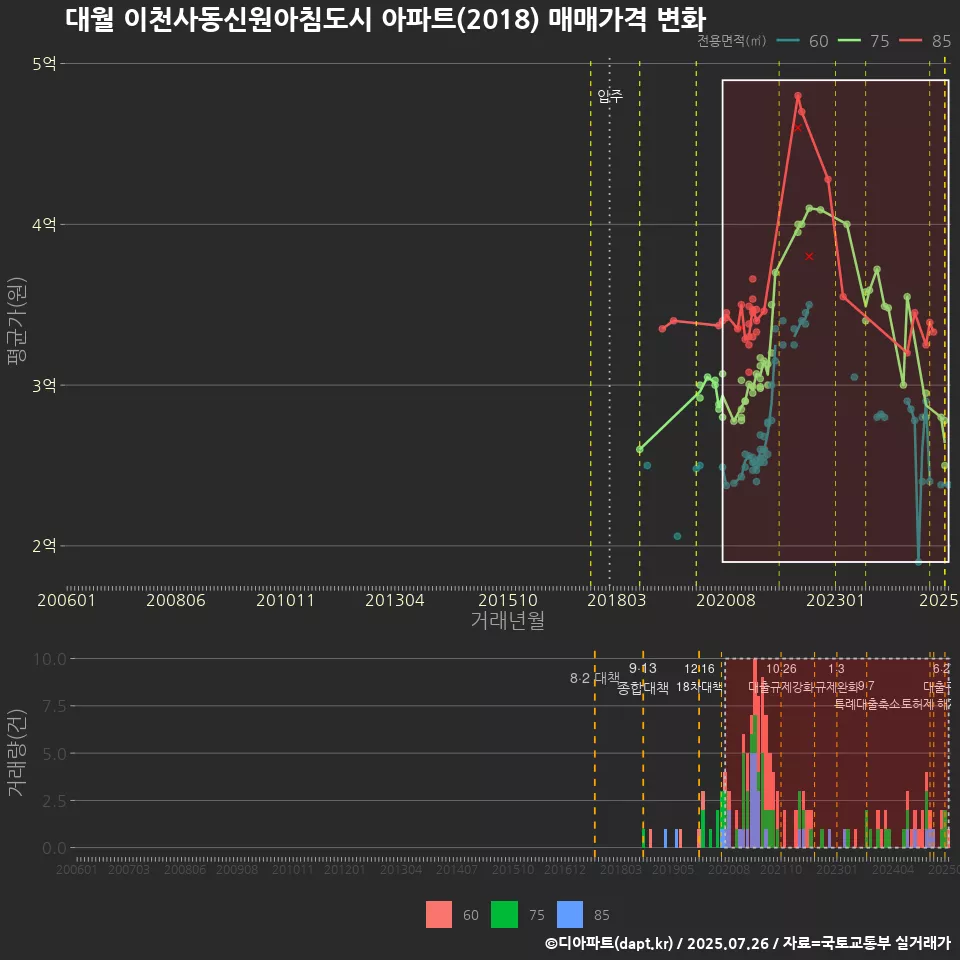The width and height of the screenshot is (960, 960).
Task: Click '201510' on the upper price chart axis
Action: coord(508,600)
